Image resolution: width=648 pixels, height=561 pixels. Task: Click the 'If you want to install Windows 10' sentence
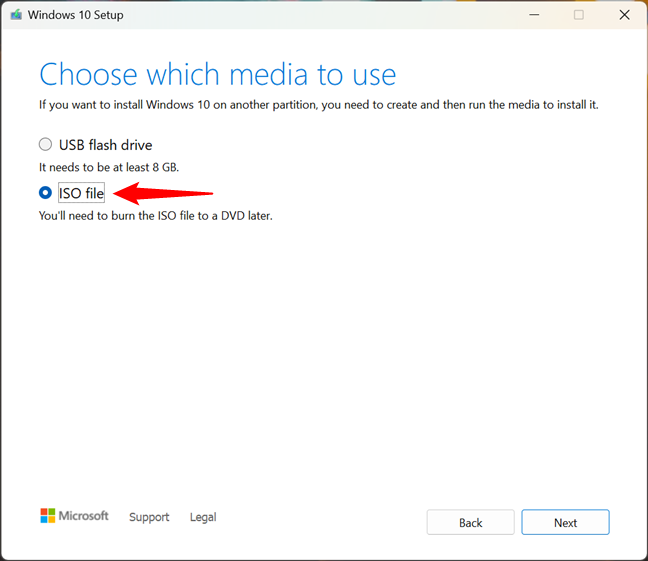(x=319, y=105)
